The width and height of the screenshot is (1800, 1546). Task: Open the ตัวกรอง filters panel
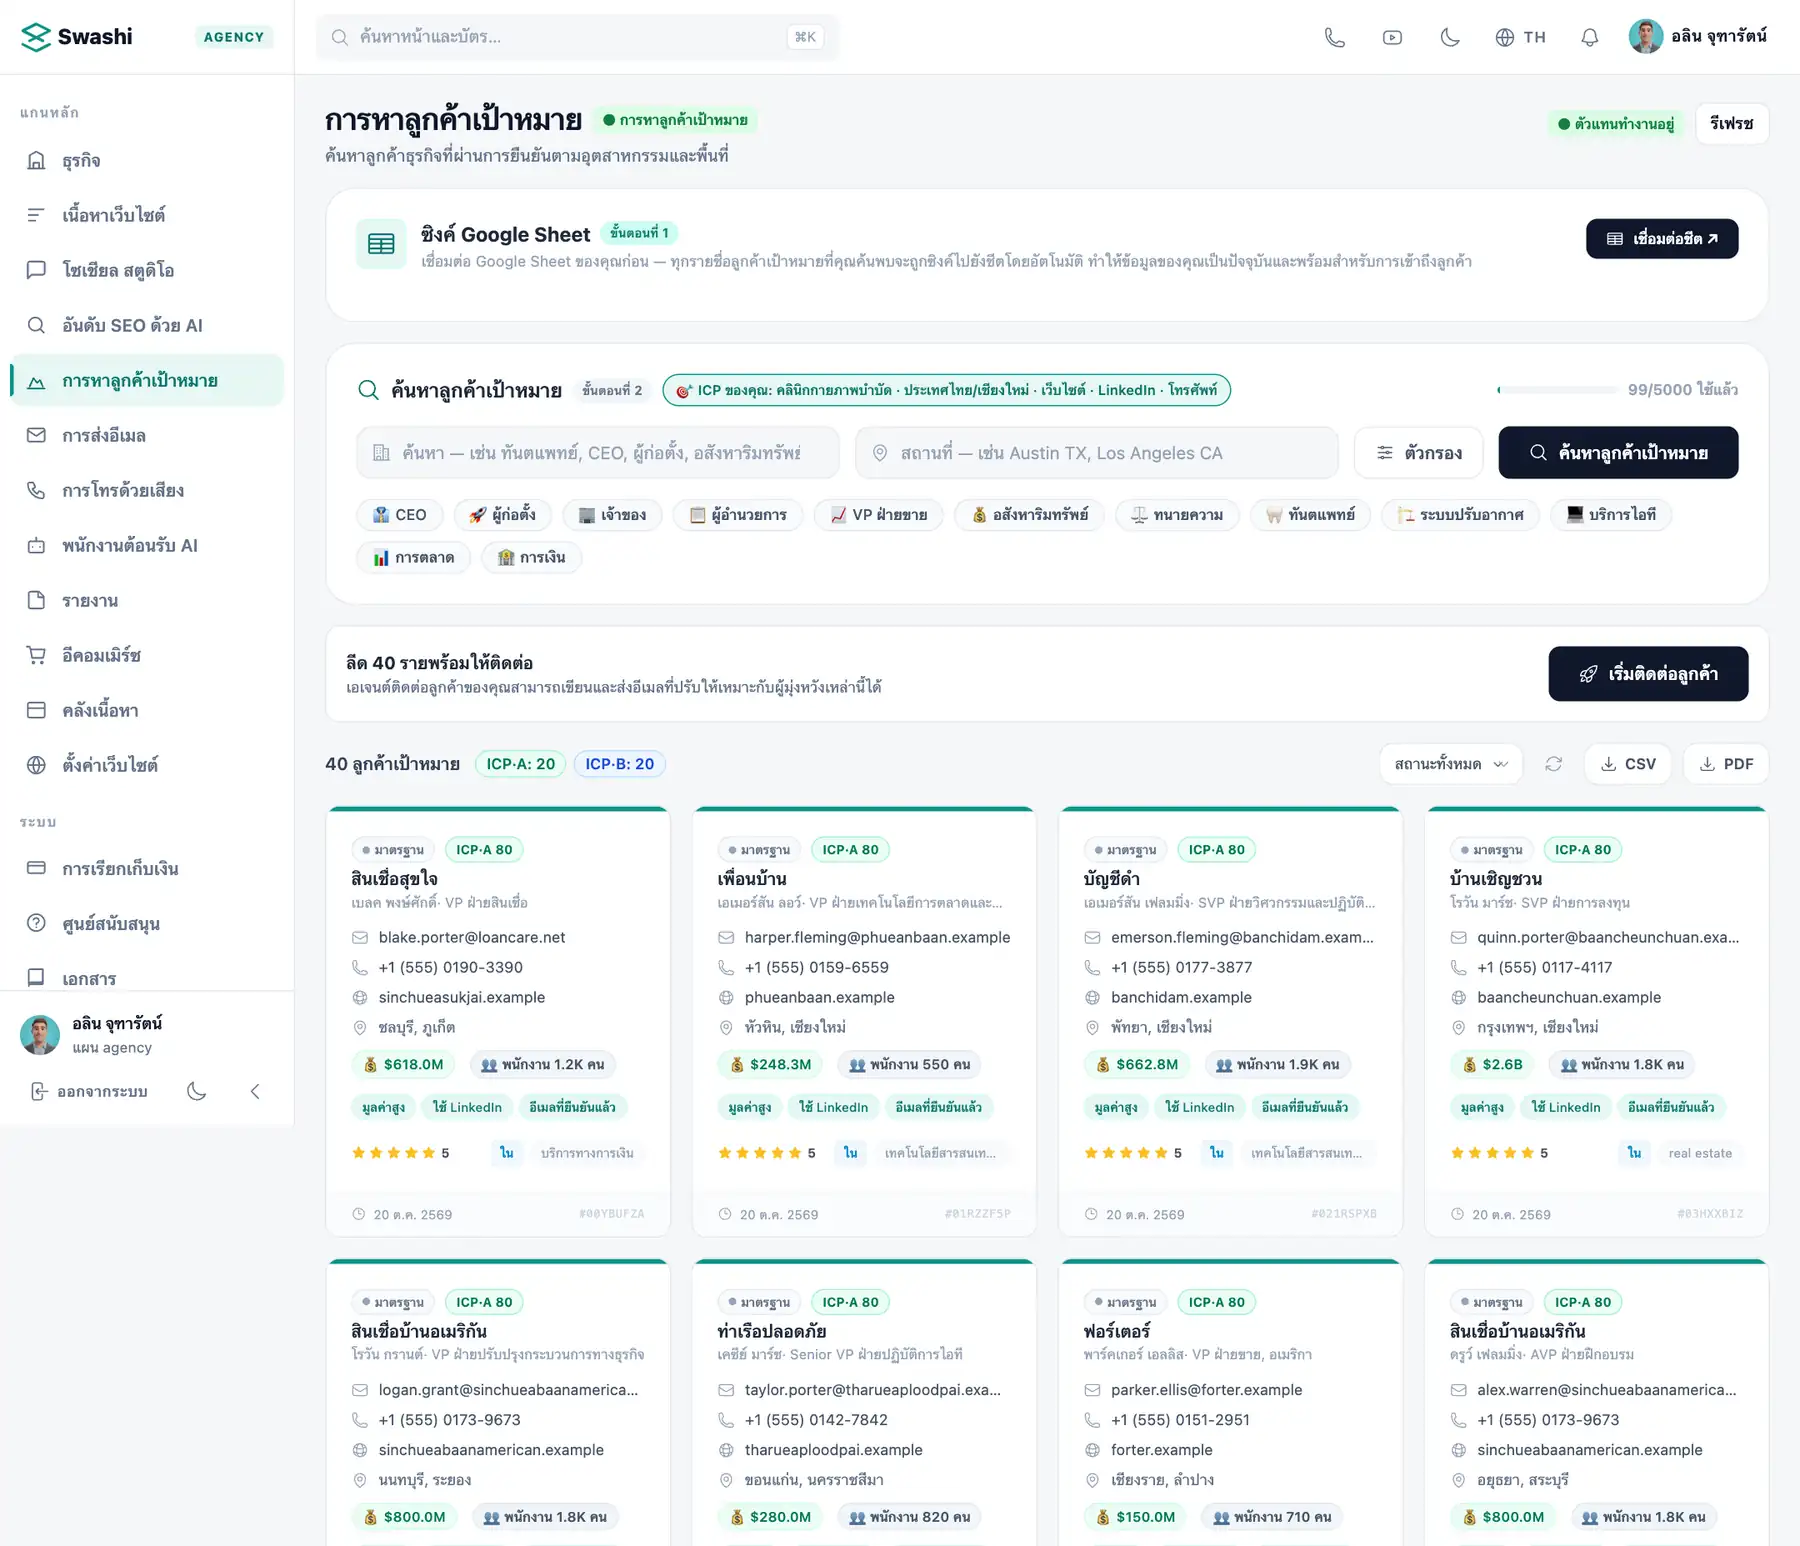coord(1420,453)
